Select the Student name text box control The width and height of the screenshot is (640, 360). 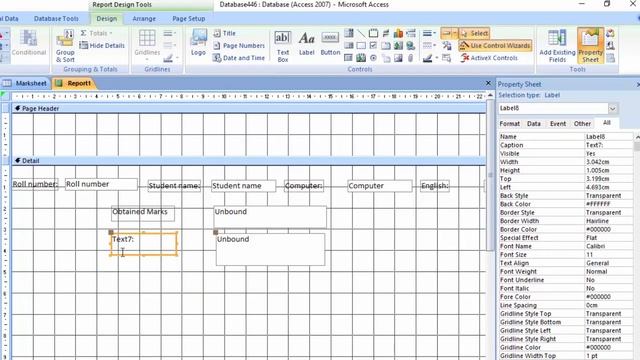(x=243, y=186)
